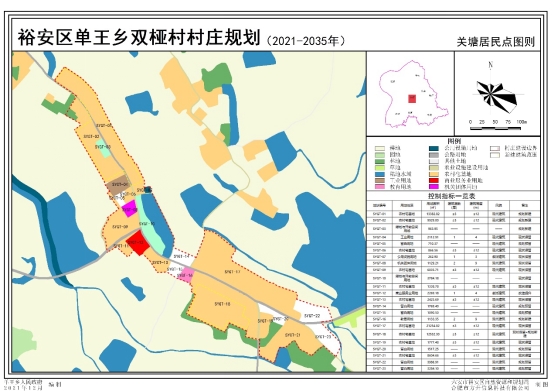Click the 控制指标一览表 table heading
The image size is (552, 391).
coord(454,196)
